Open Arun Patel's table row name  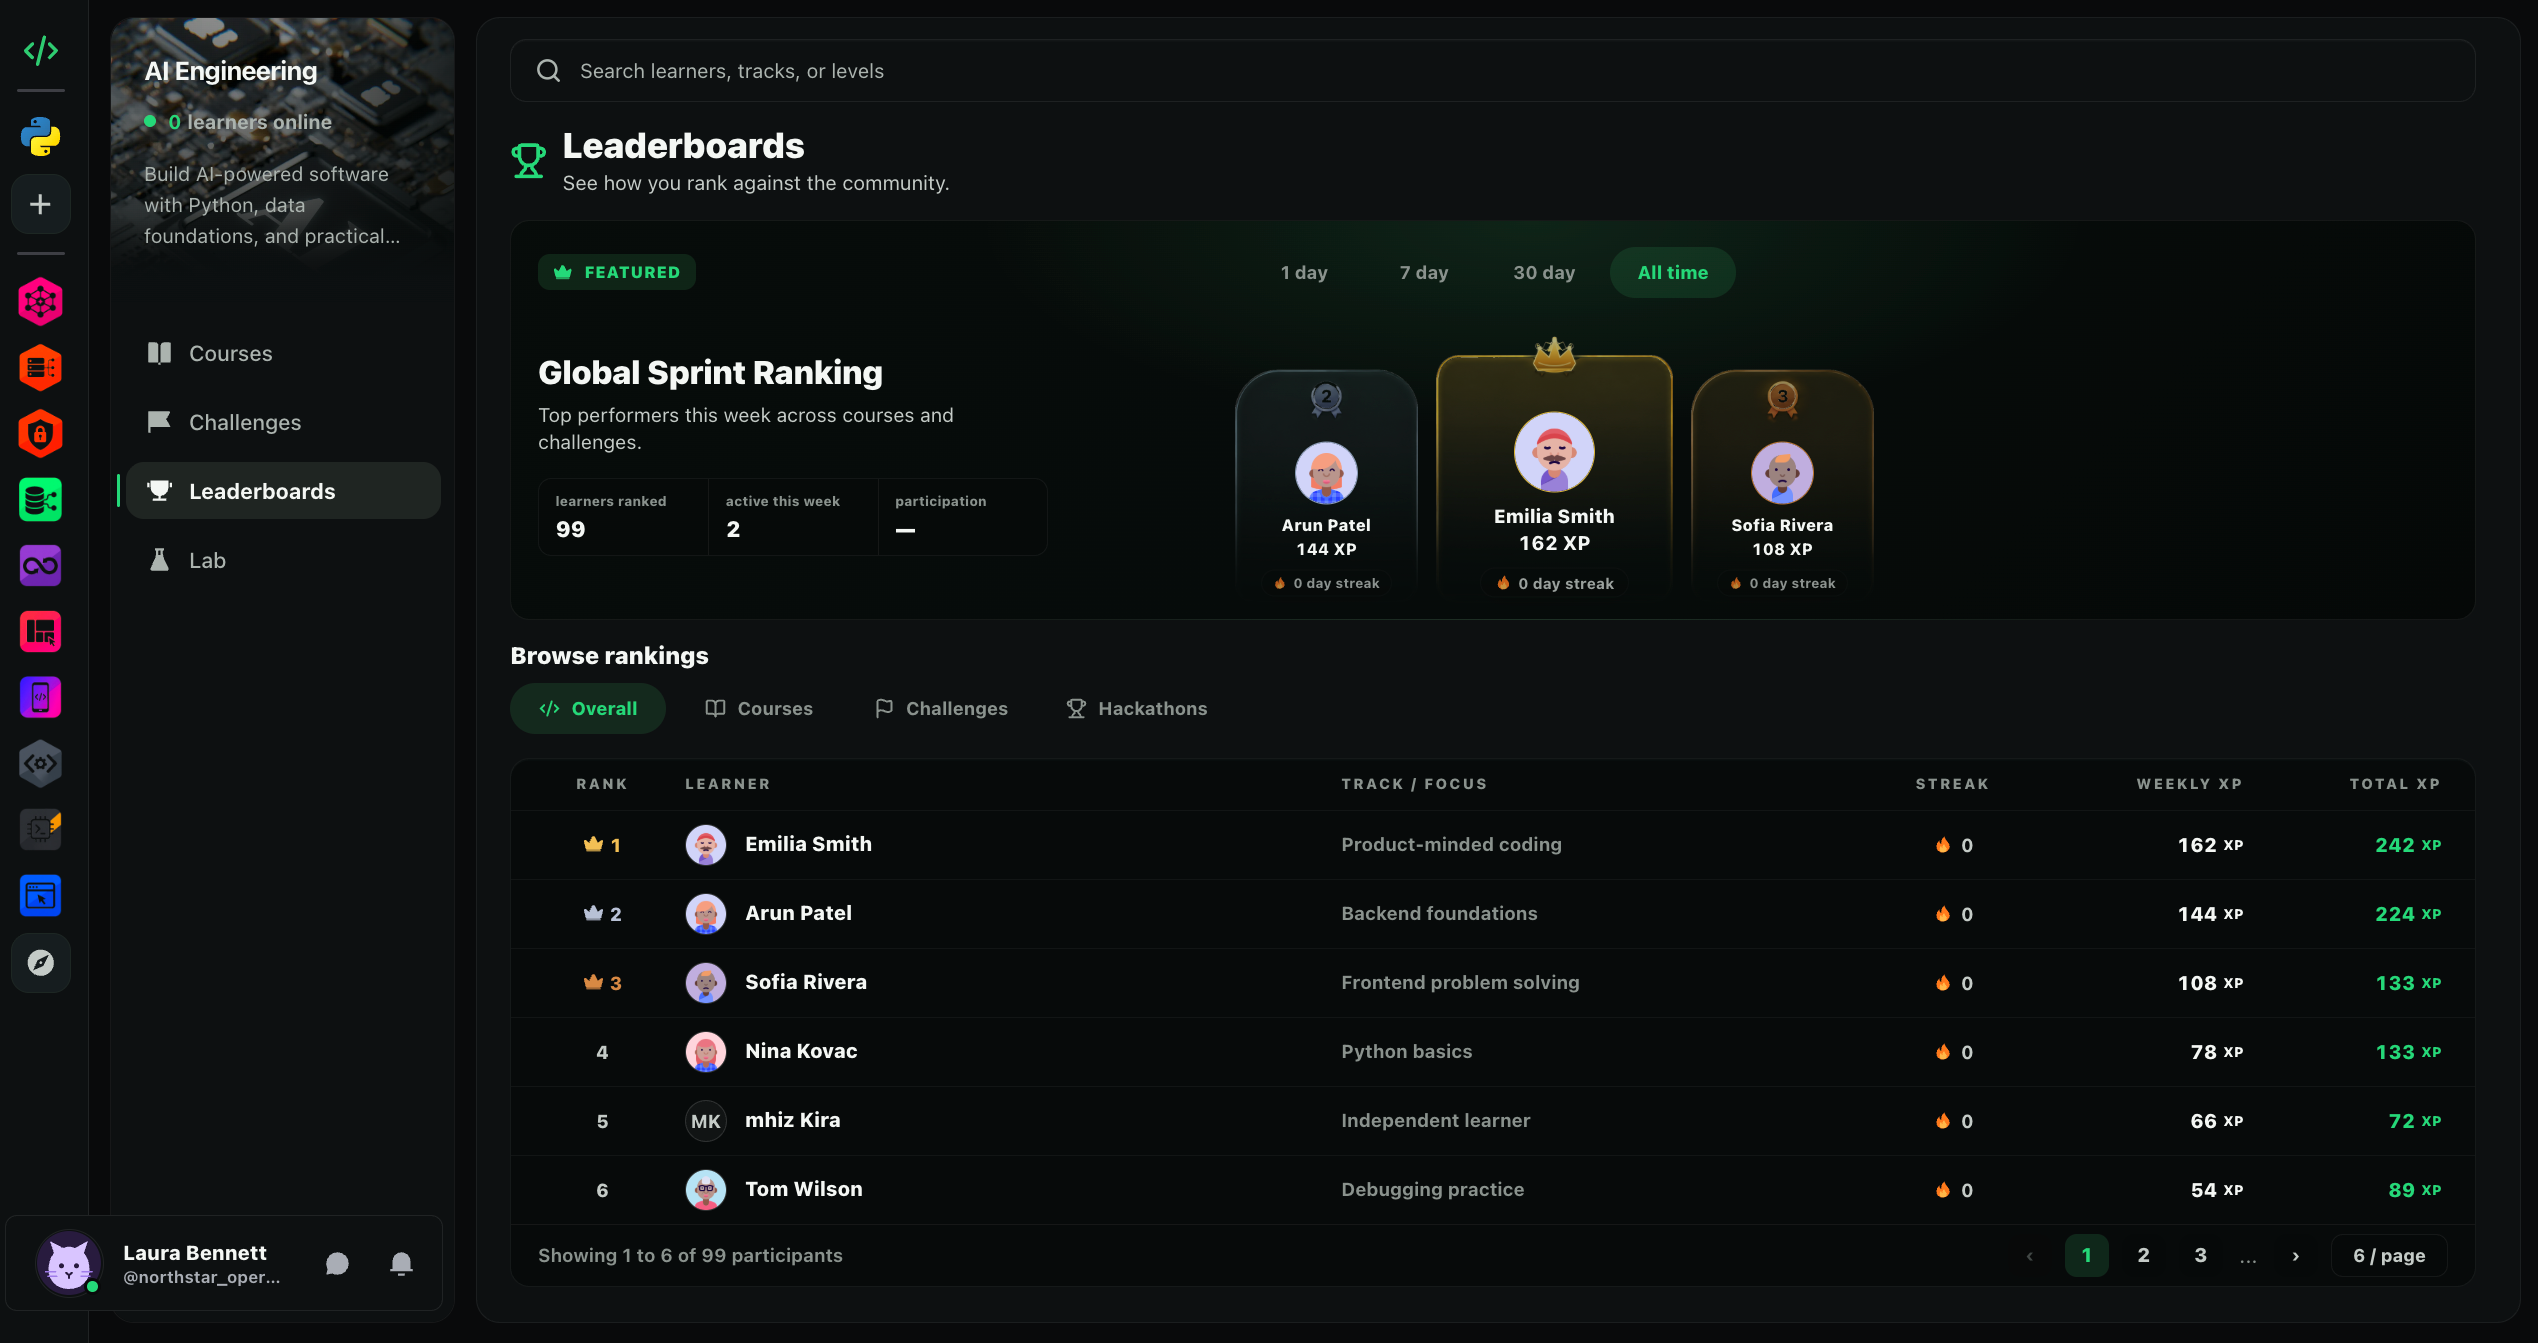tap(798, 913)
